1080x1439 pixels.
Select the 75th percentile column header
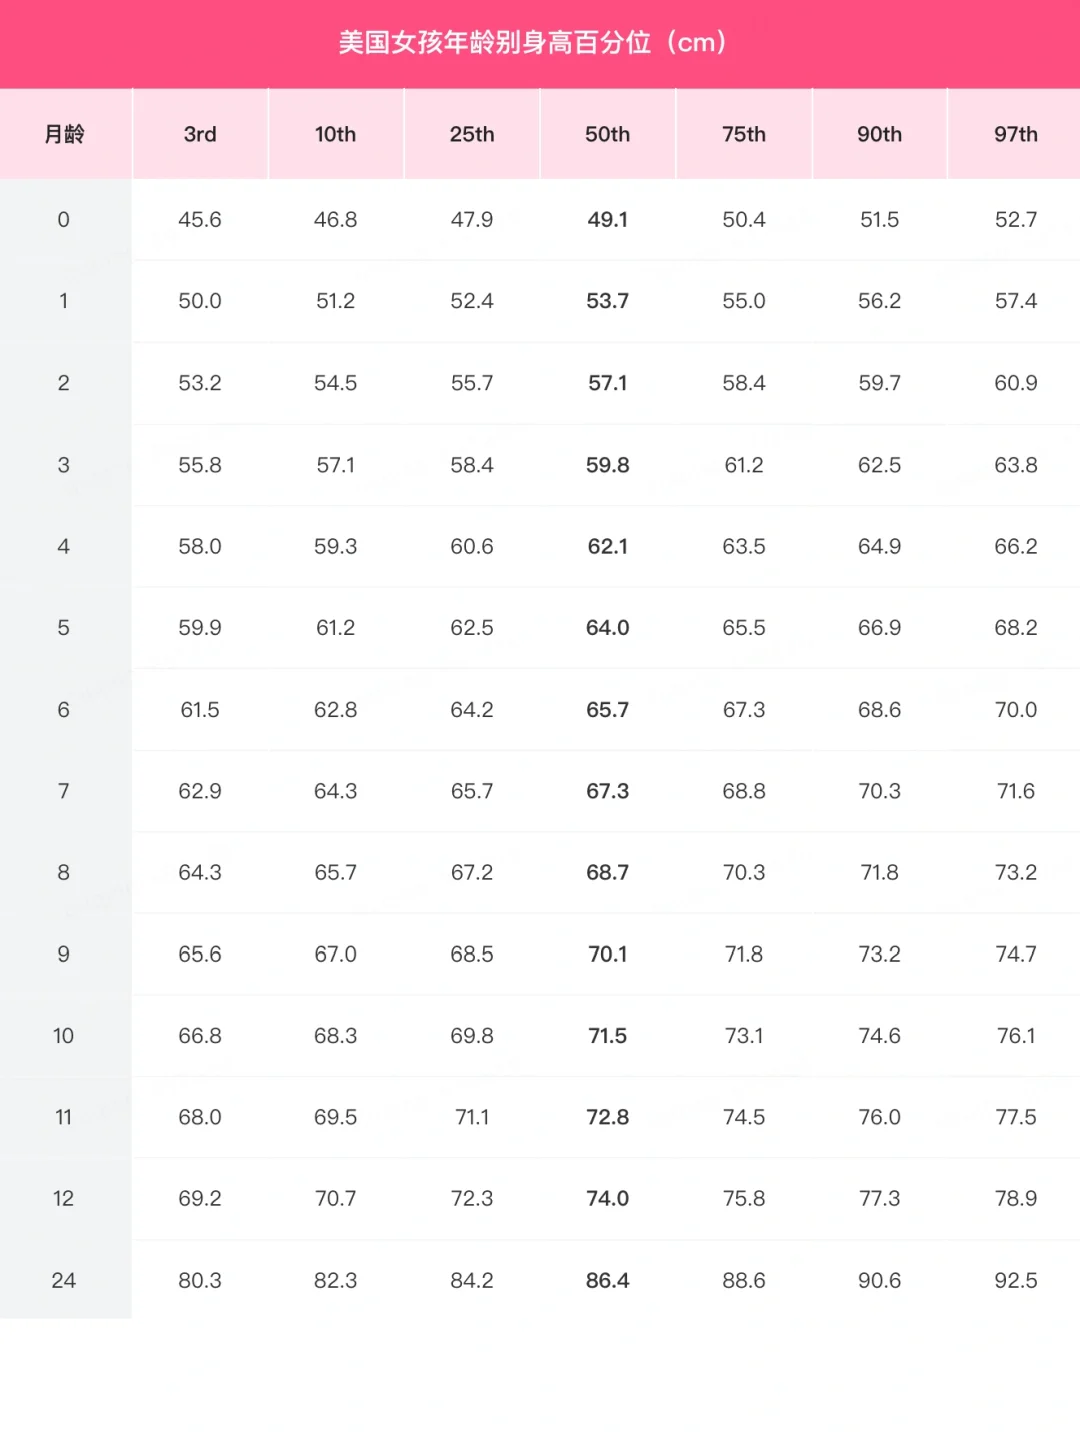tap(744, 134)
